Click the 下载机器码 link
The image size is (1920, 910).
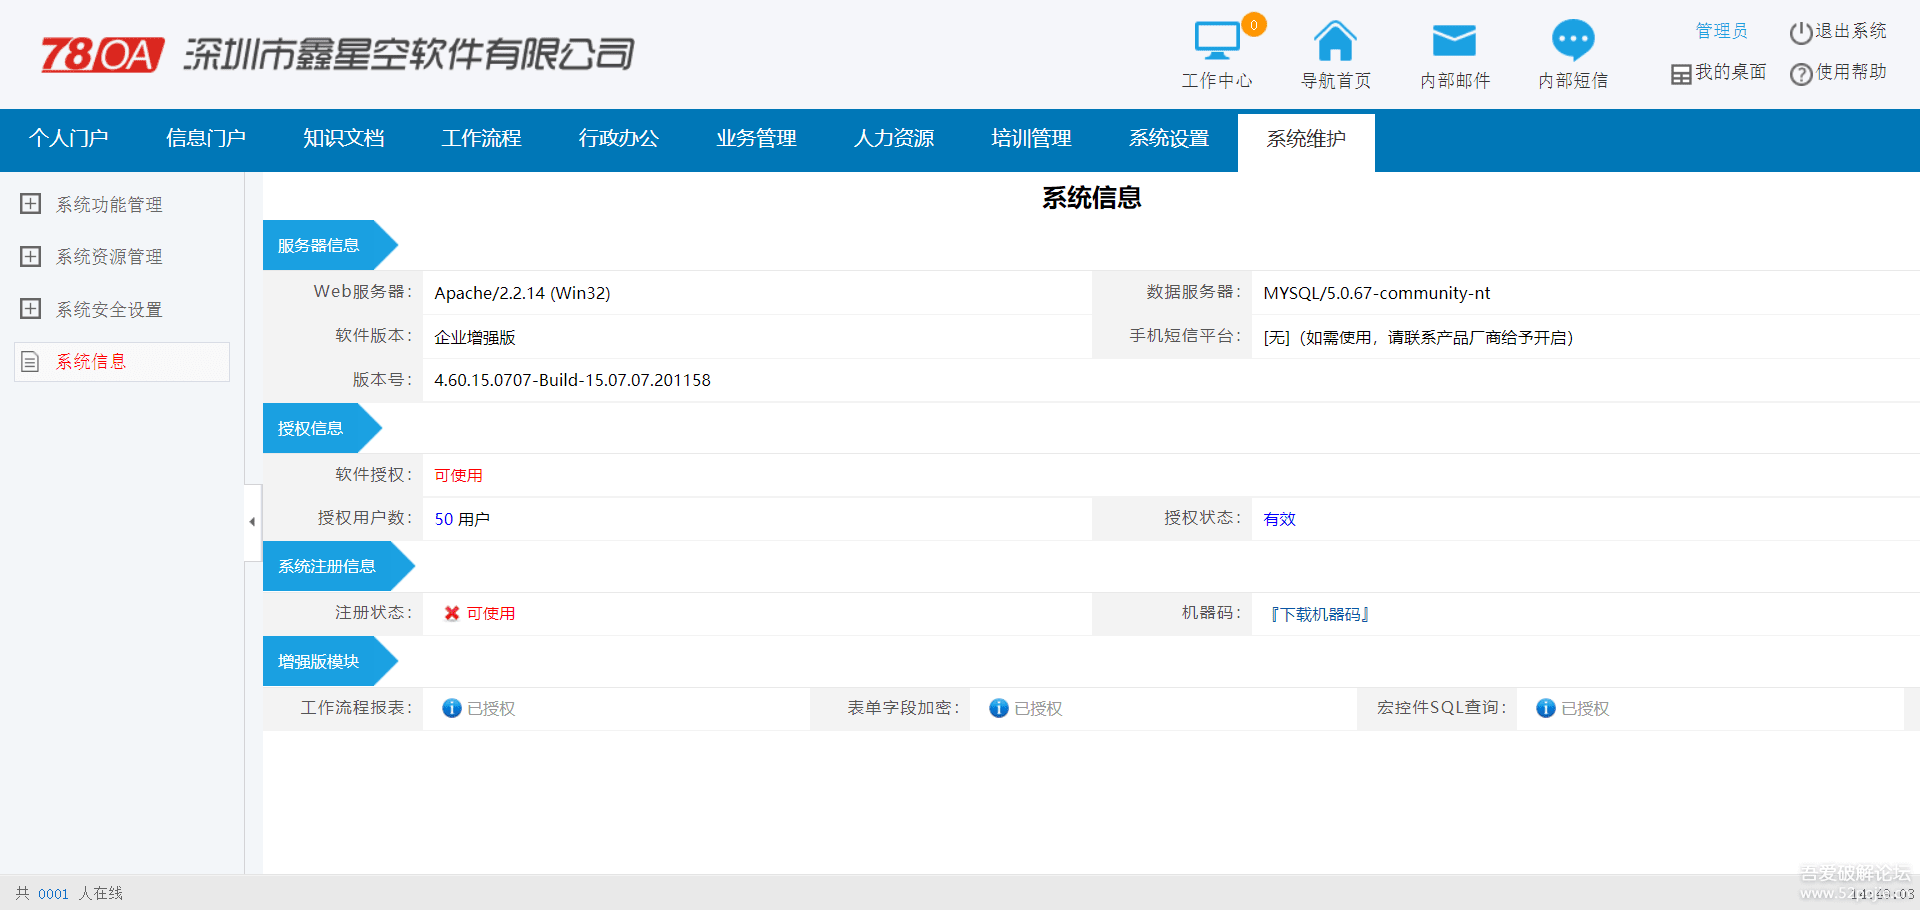(x=1319, y=614)
